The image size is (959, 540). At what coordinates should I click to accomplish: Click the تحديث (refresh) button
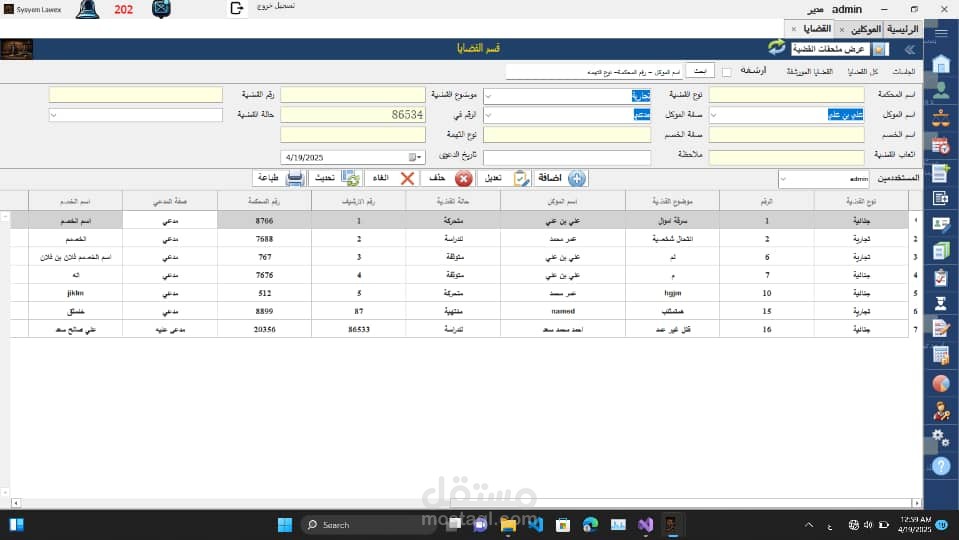coord(335,178)
